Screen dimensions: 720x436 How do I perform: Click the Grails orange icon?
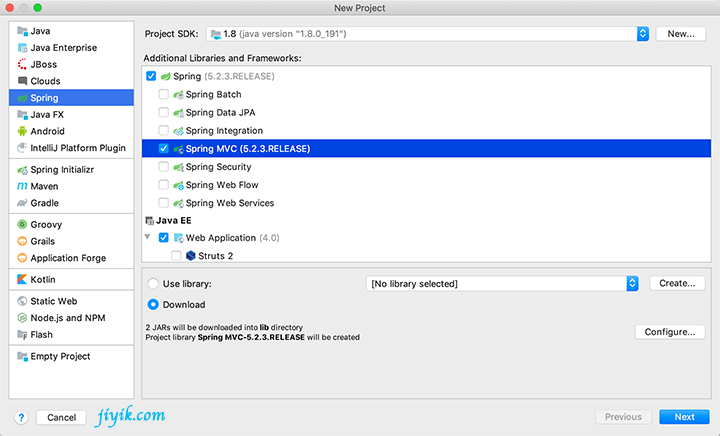(x=22, y=241)
